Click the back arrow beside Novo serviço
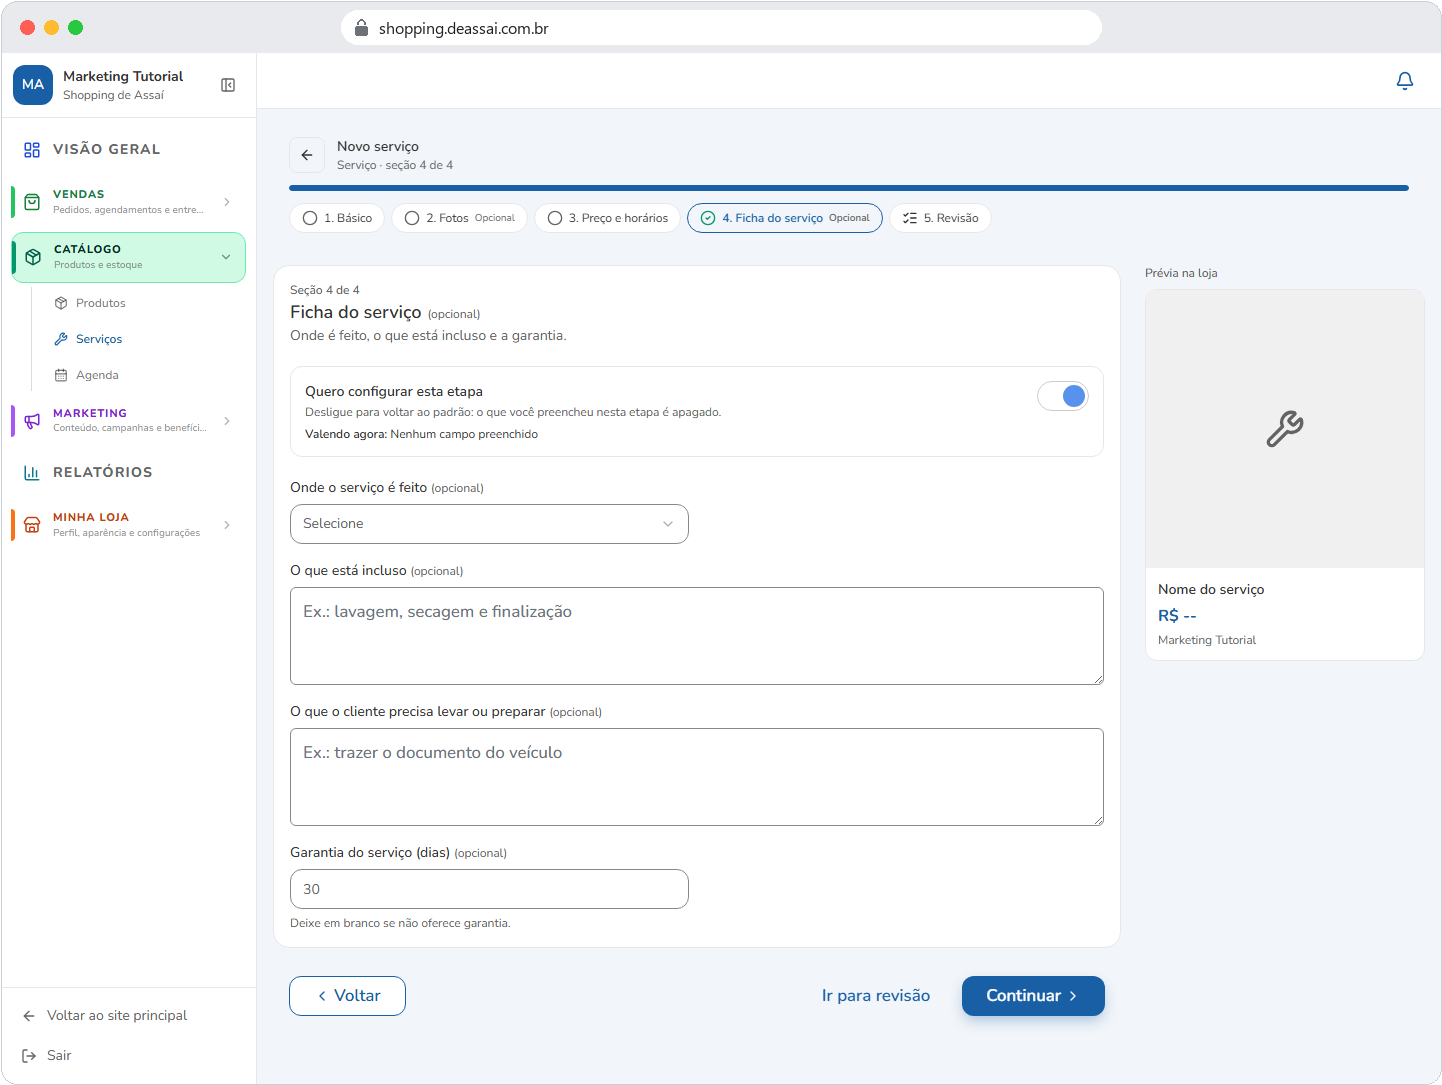Viewport: 1442px width, 1085px height. pyautogui.click(x=307, y=155)
